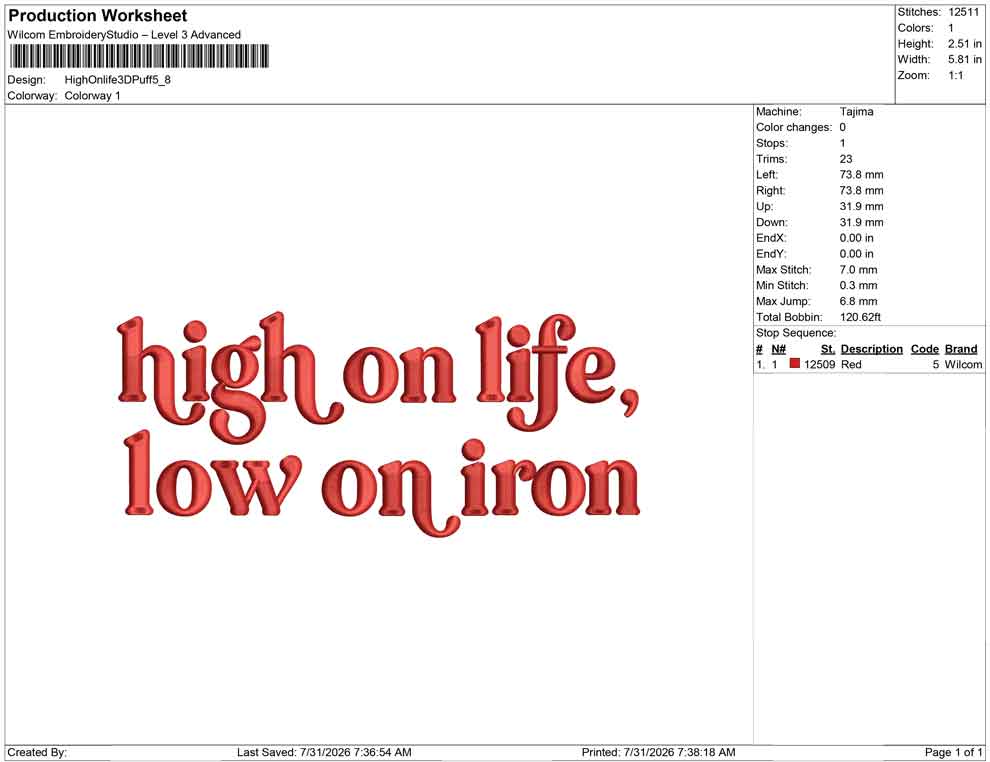Click the Zoom 1:1 value
990x762 pixels.
pos(955,75)
